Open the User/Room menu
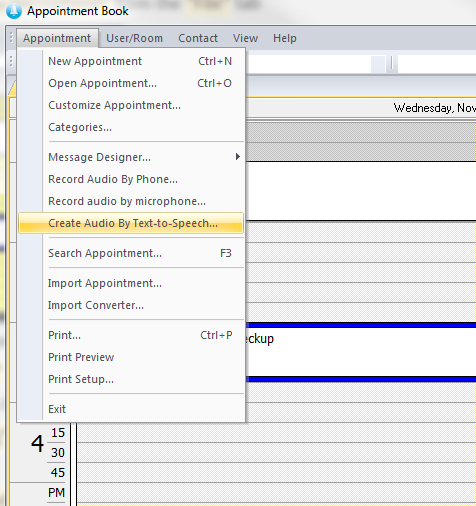 [x=134, y=38]
